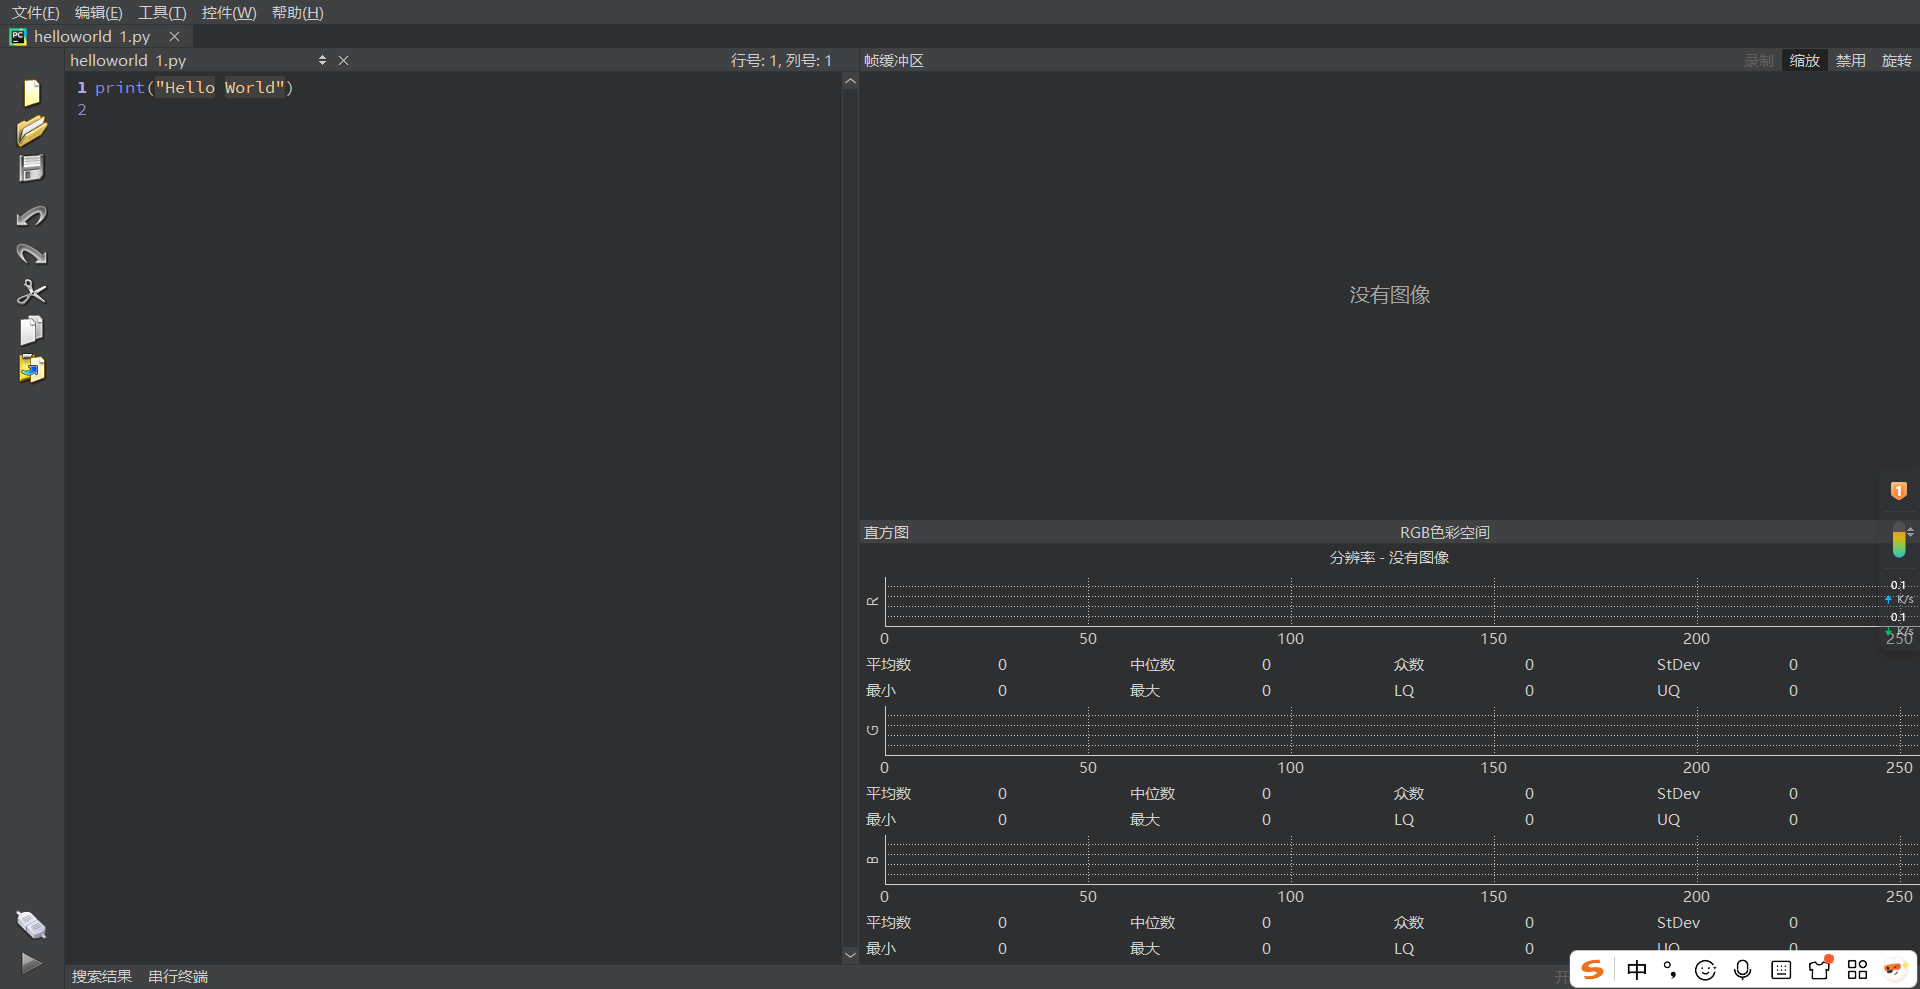Open the 工具(T) menu

tap(162, 13)
